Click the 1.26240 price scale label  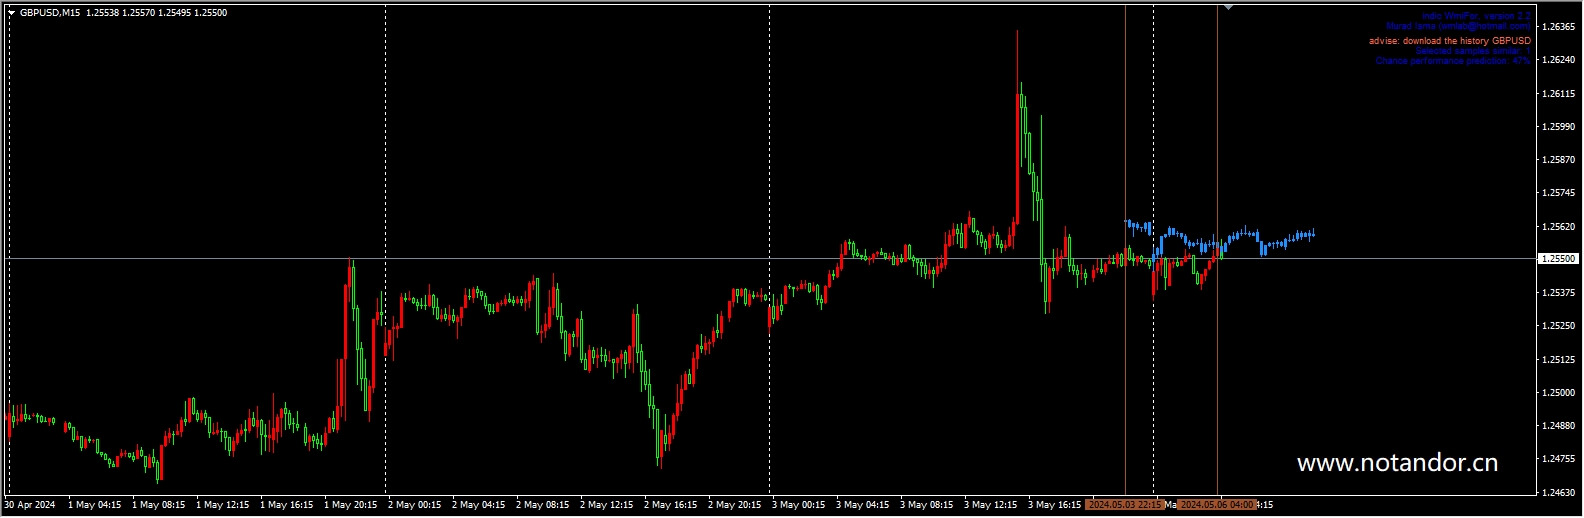click(1560, 60)
